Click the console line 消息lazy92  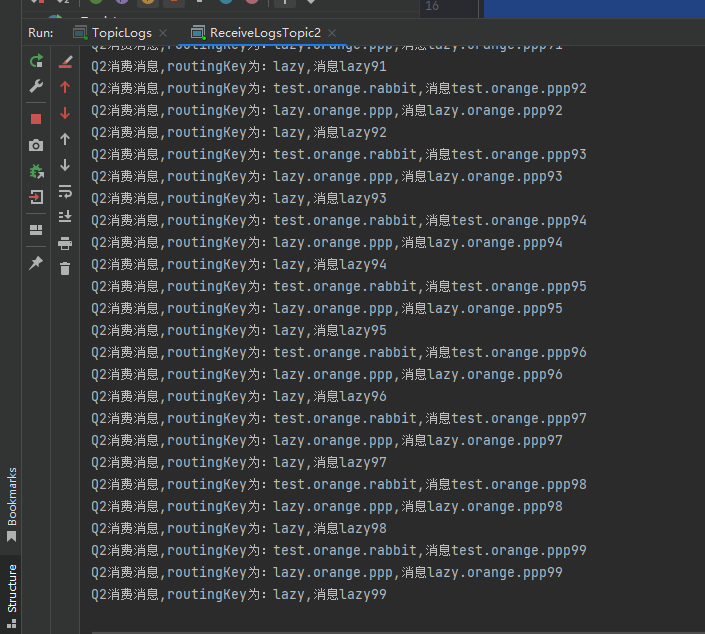pos(239,132)
